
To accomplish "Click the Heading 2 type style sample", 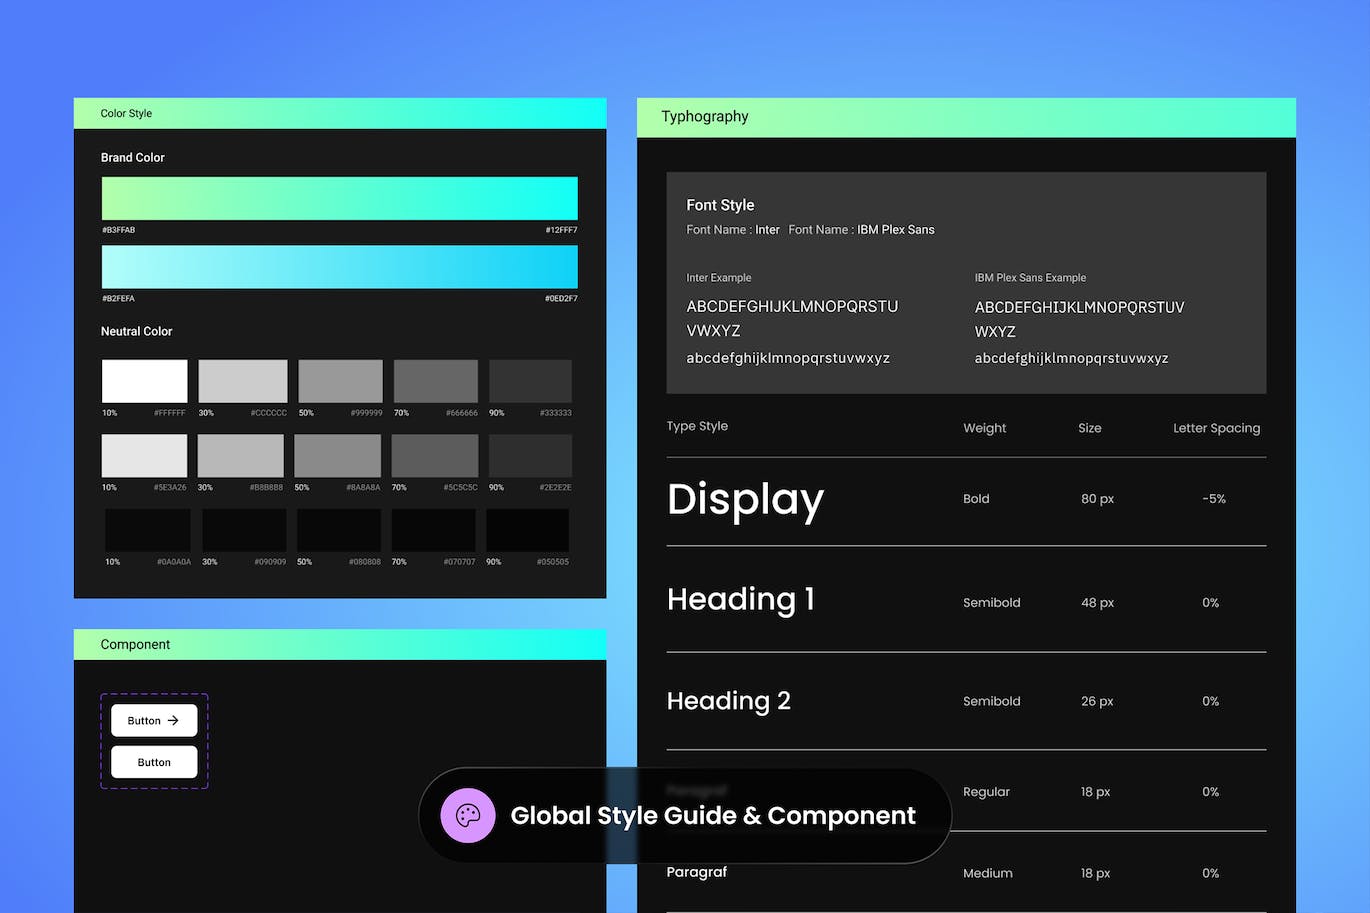I will (729, 701).
